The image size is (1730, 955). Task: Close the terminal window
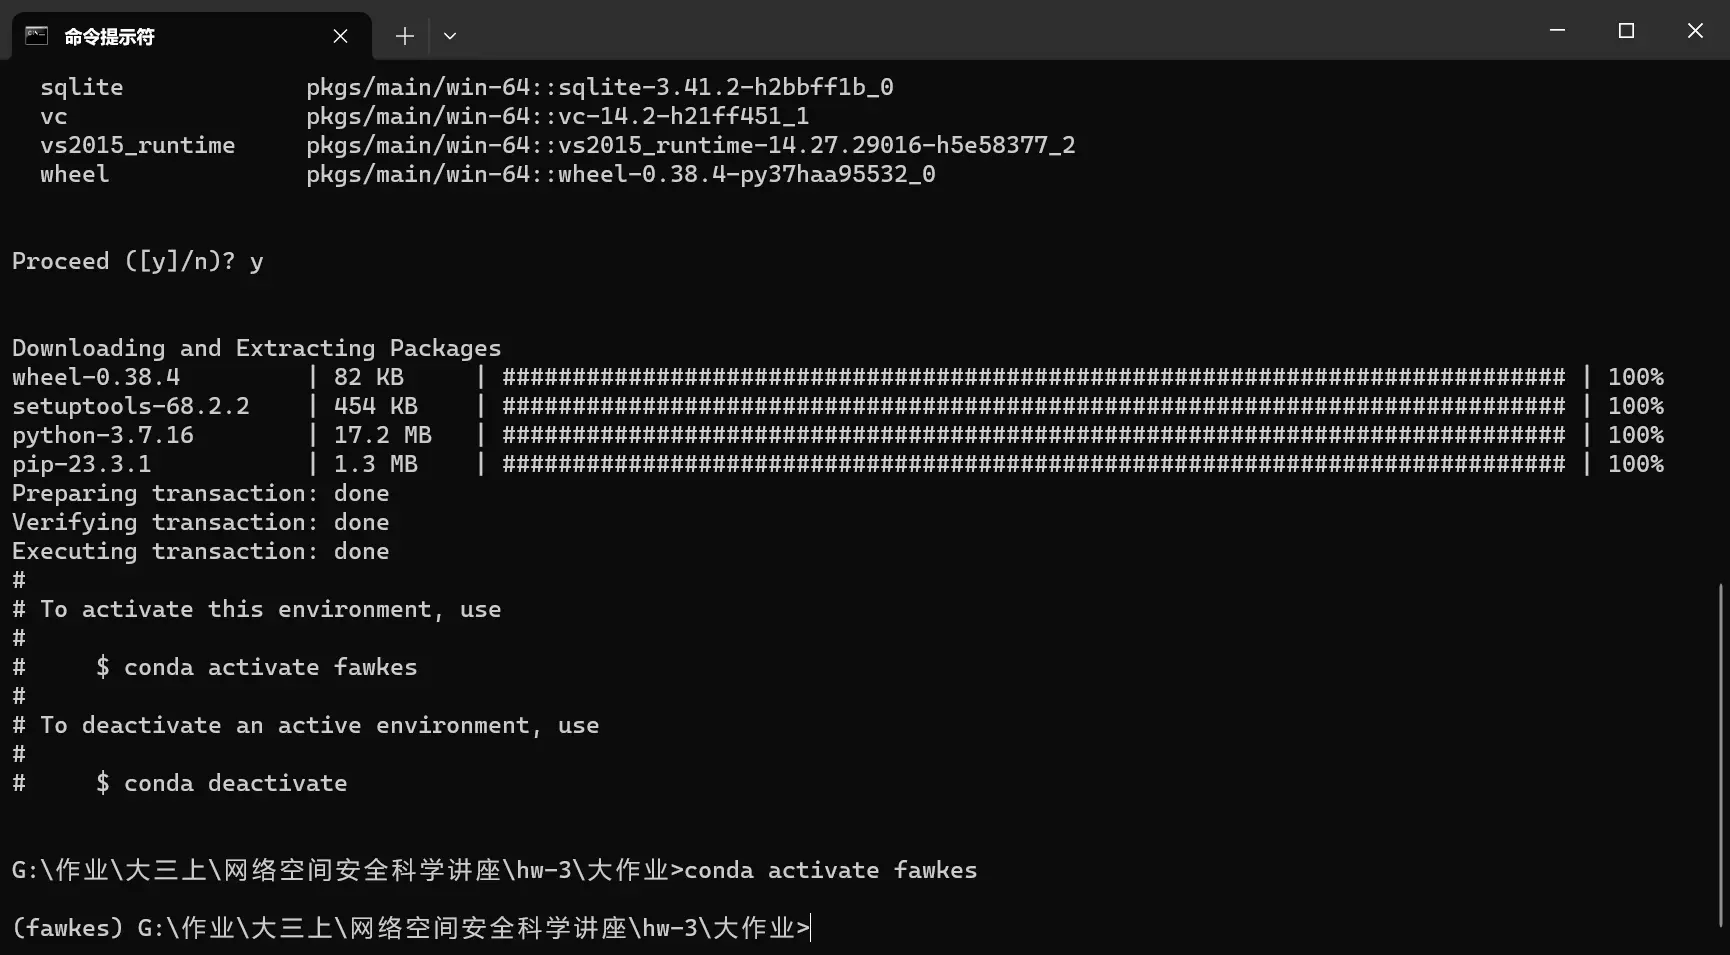(1695, 31)
